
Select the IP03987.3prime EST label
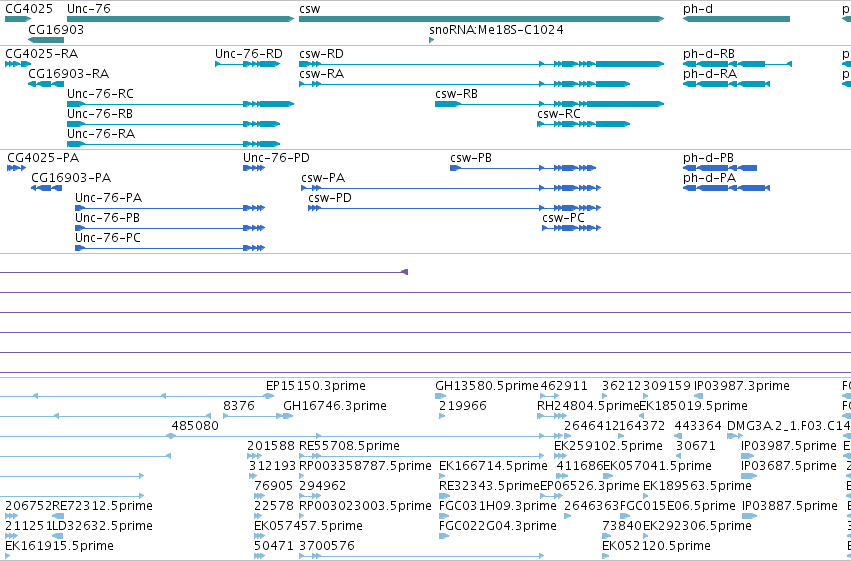(x=742, y=386)
